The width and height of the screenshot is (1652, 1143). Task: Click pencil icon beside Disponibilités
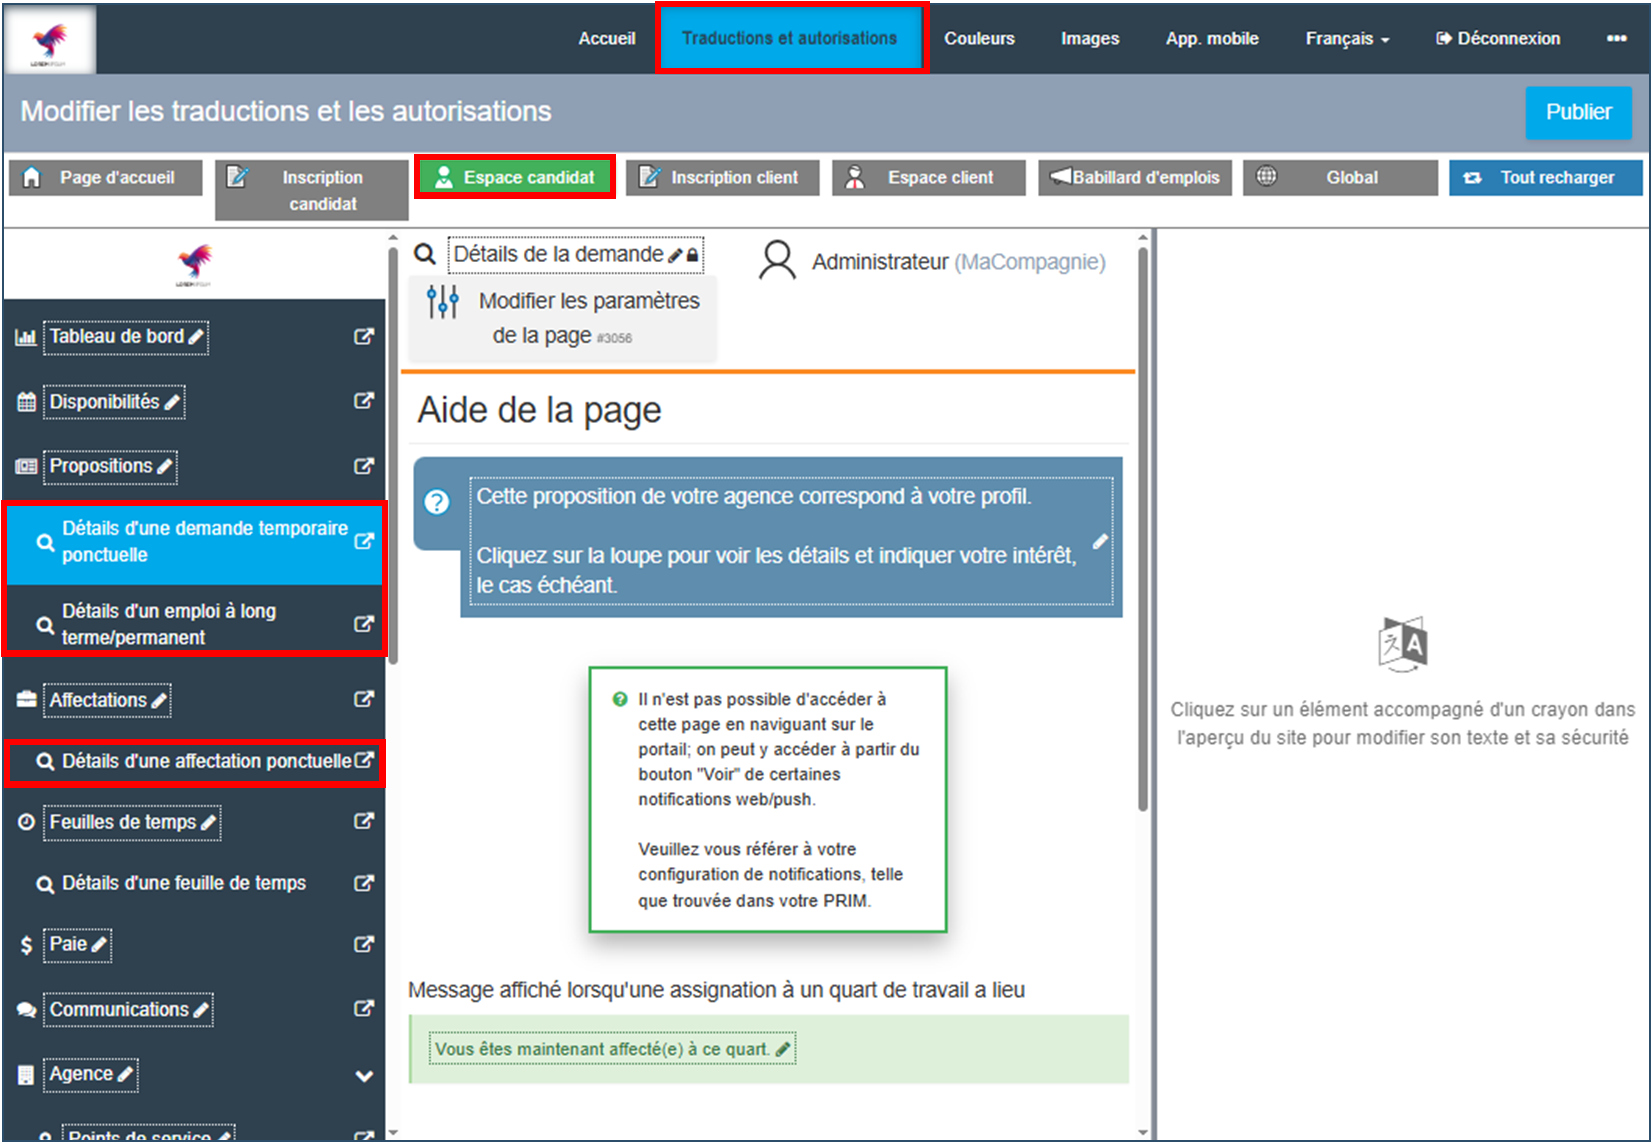click(172, 402)
